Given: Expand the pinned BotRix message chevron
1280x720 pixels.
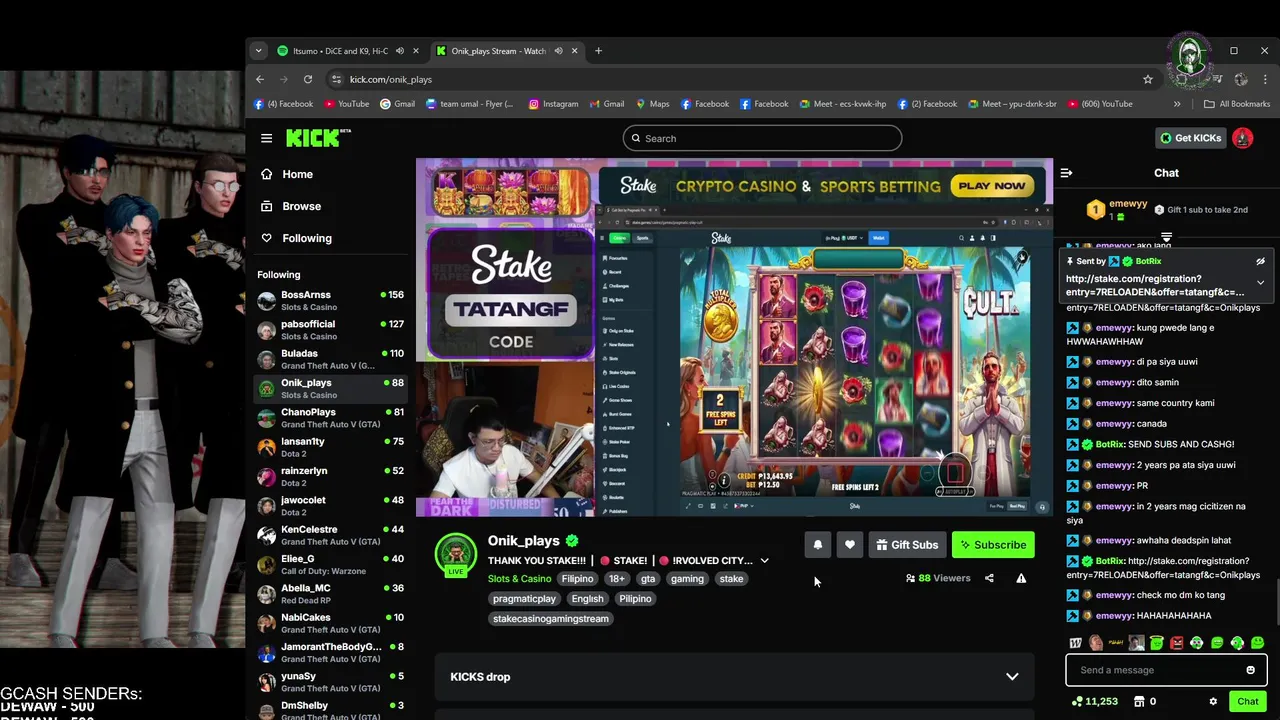Looking at the screenshot, I should point(1260,283).
